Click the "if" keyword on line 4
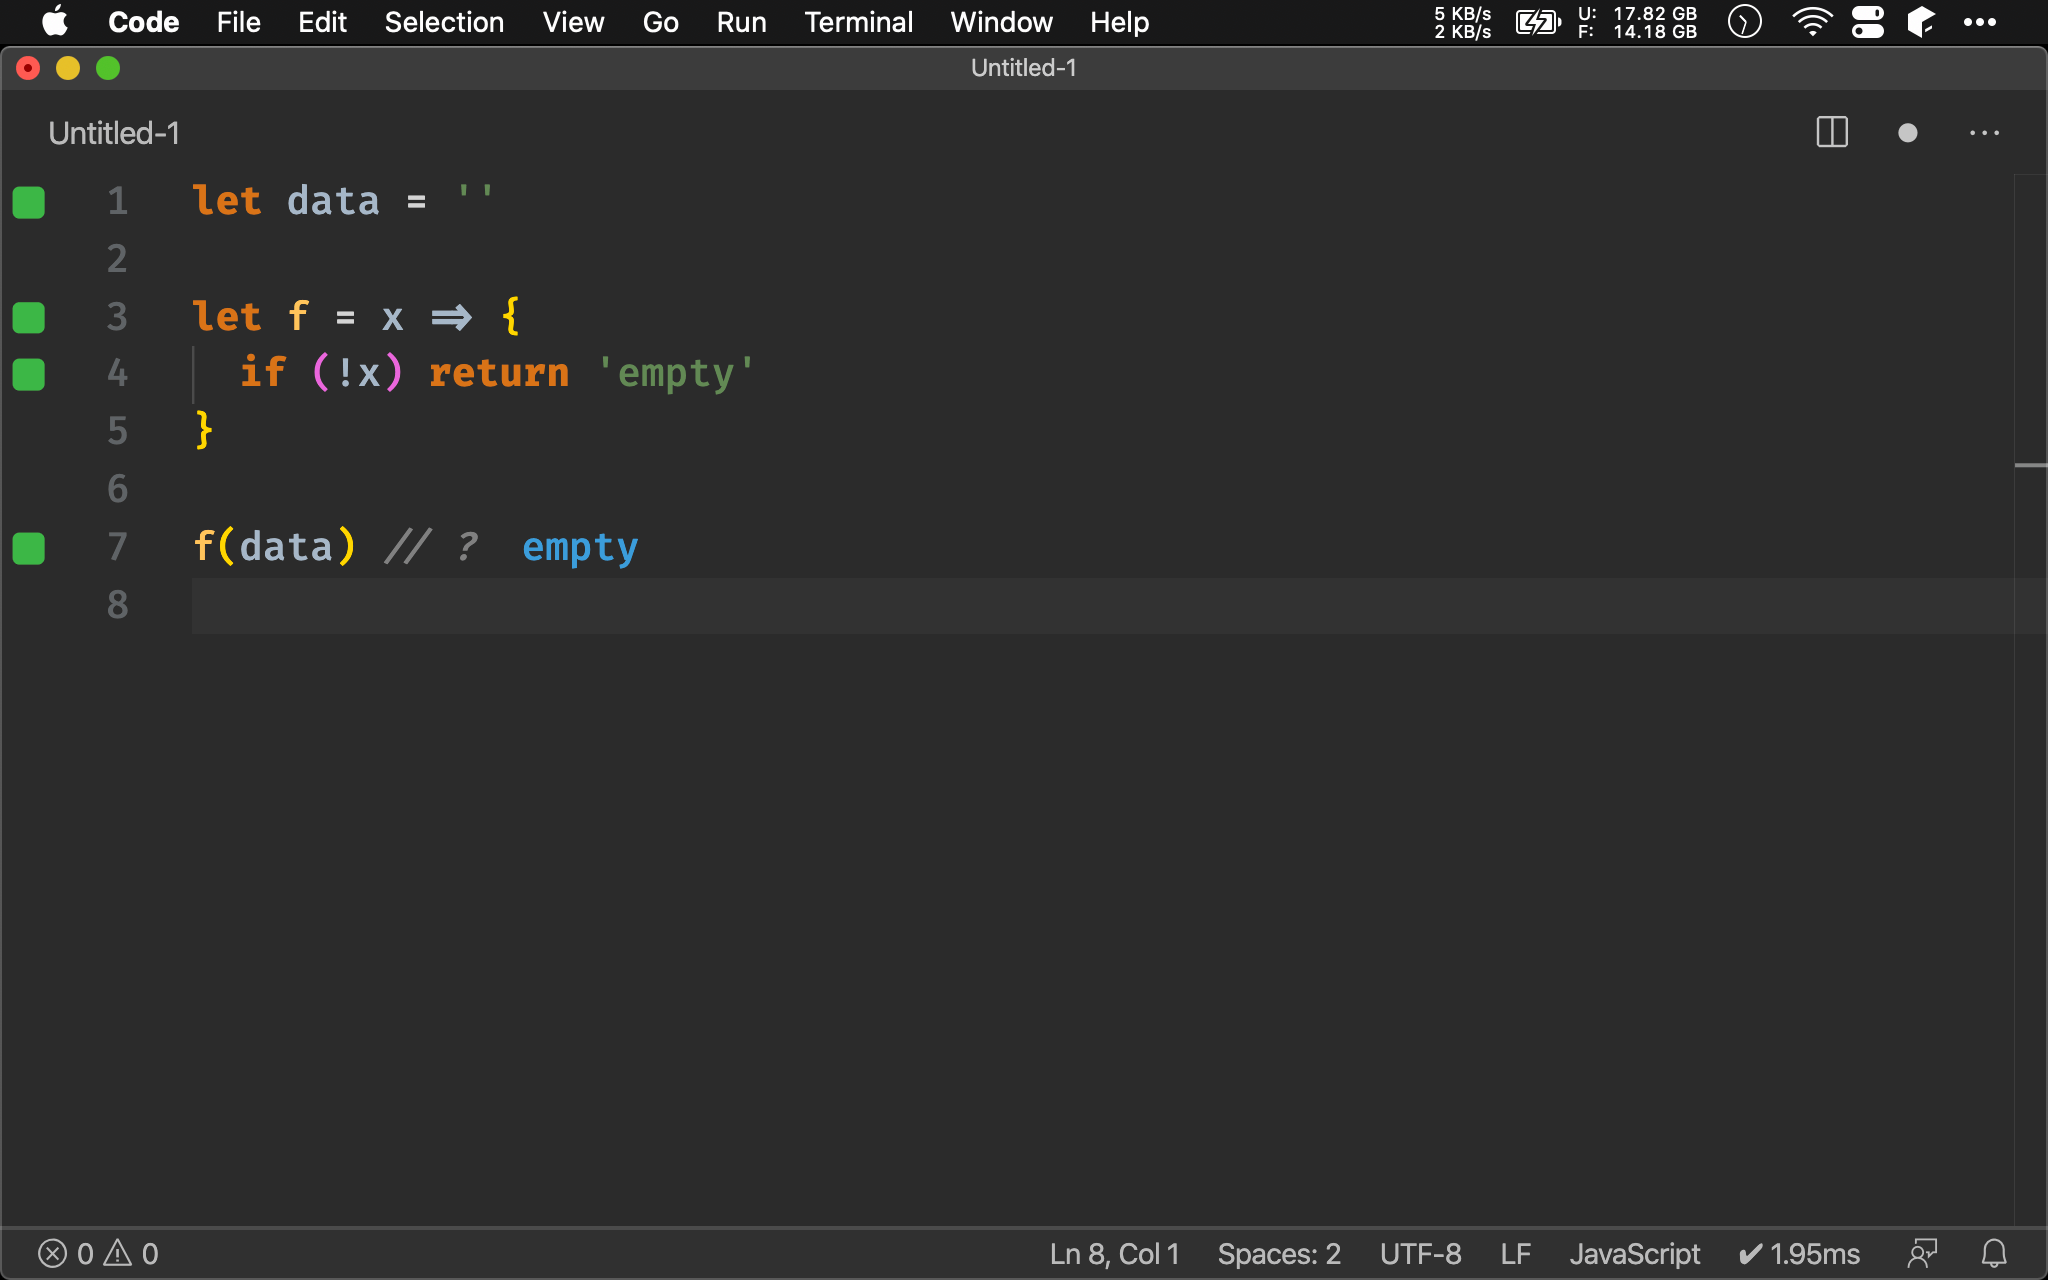The image size is (2048, 1280). coord(263,372)
